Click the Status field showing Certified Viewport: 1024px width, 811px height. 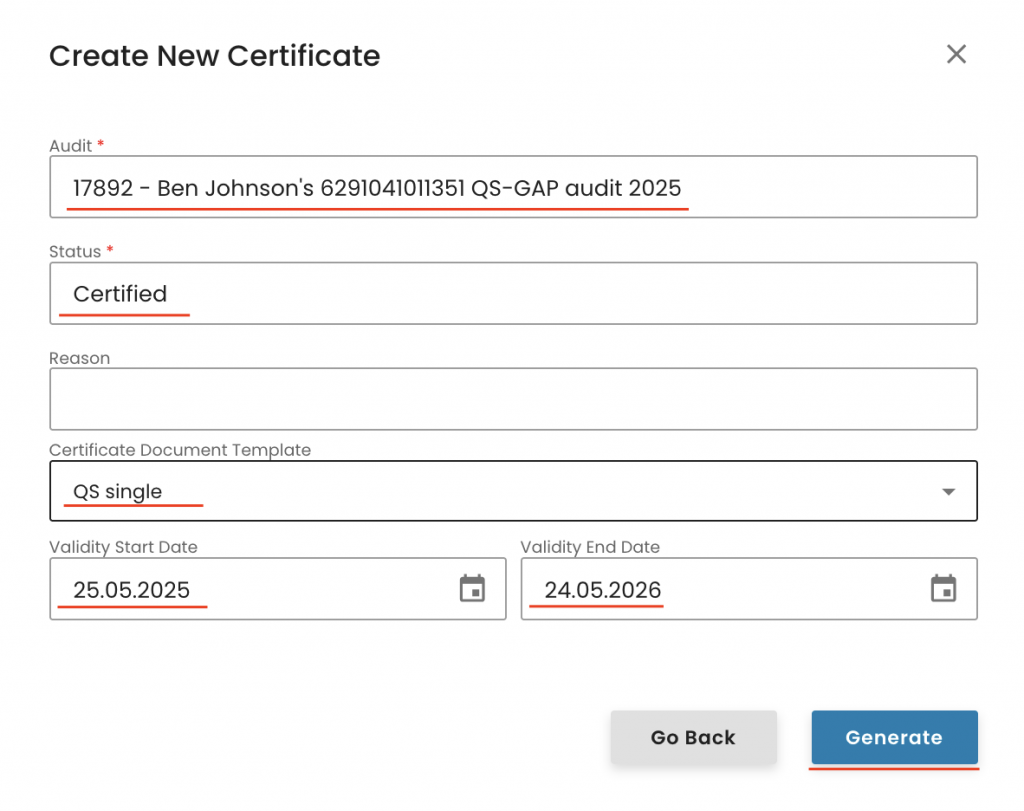512,293
